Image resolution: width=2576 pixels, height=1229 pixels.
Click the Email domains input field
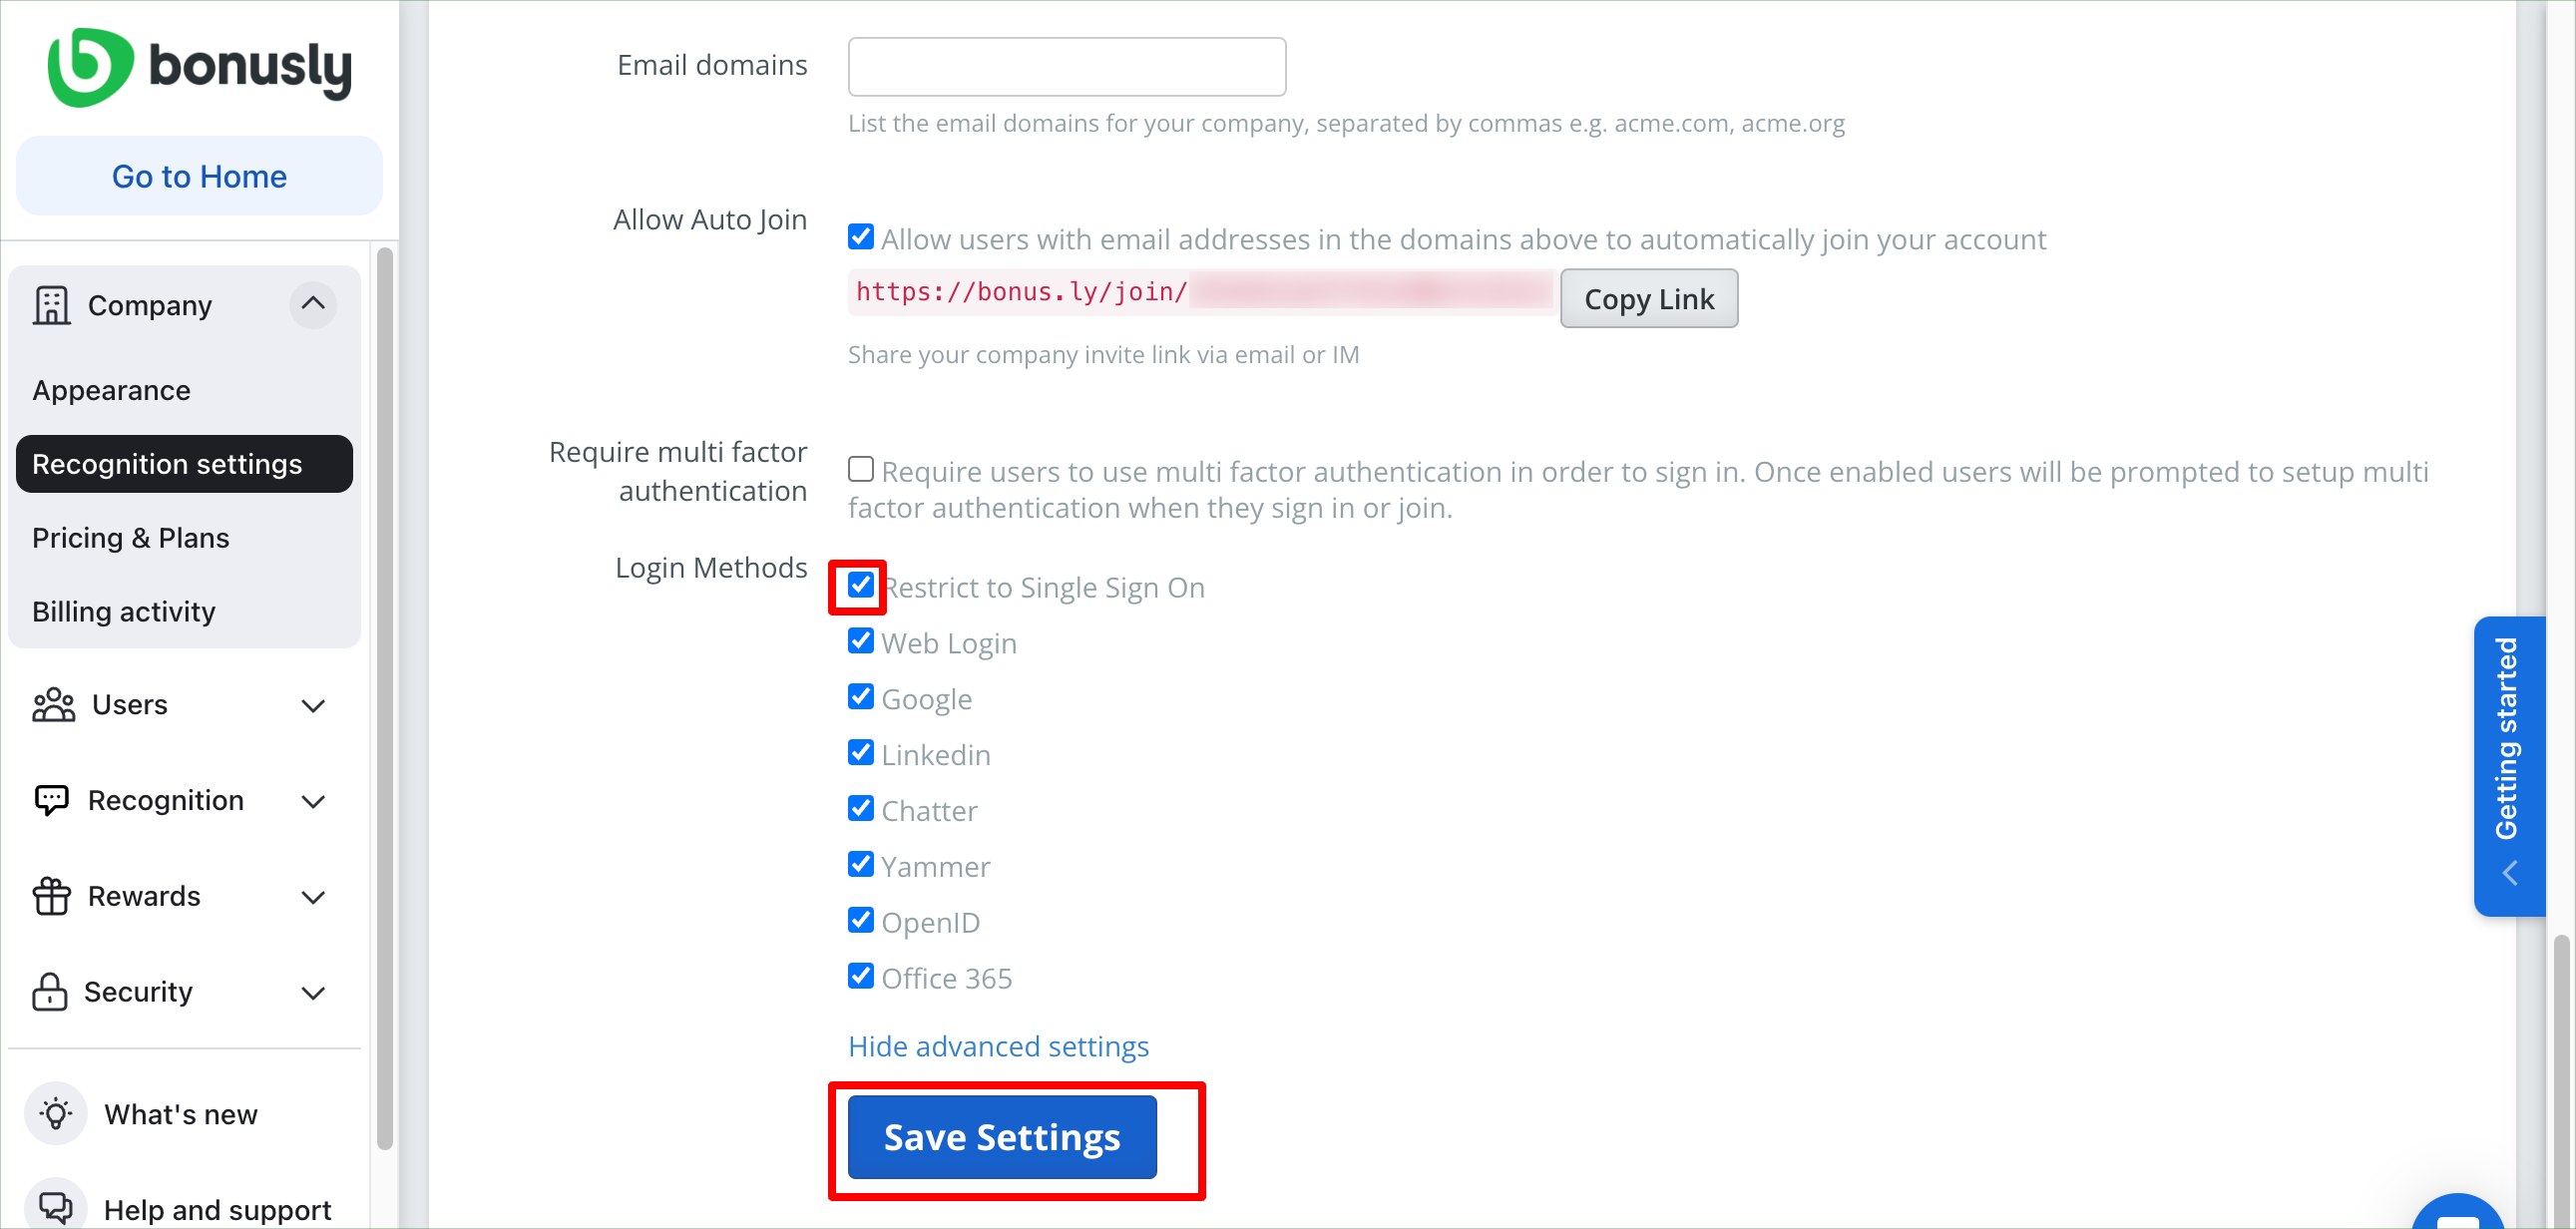(1067, 66)
